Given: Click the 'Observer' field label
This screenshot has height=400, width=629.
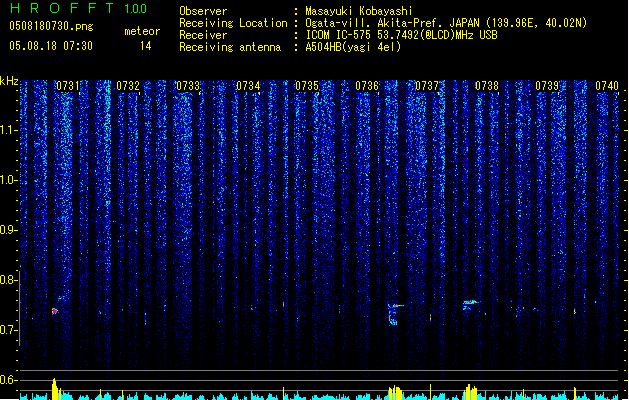Looking at the screenshot, I should 203,11.
